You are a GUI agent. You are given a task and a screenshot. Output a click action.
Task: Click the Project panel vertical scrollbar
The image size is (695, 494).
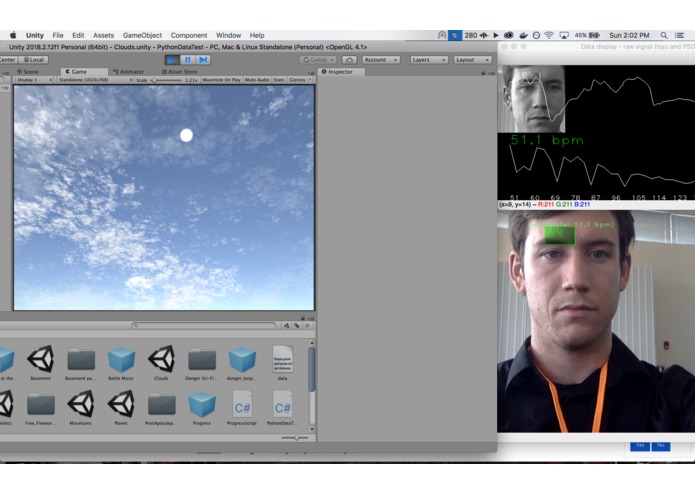point(312,370)
